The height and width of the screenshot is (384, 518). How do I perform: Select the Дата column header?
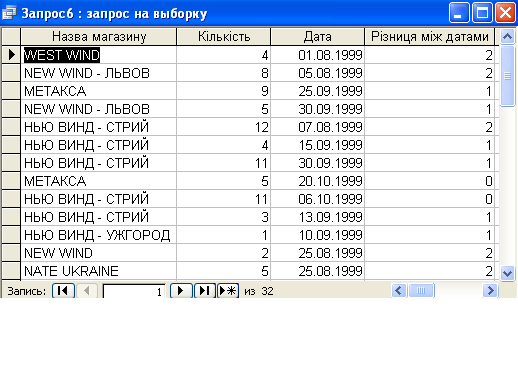click(318, 37)
